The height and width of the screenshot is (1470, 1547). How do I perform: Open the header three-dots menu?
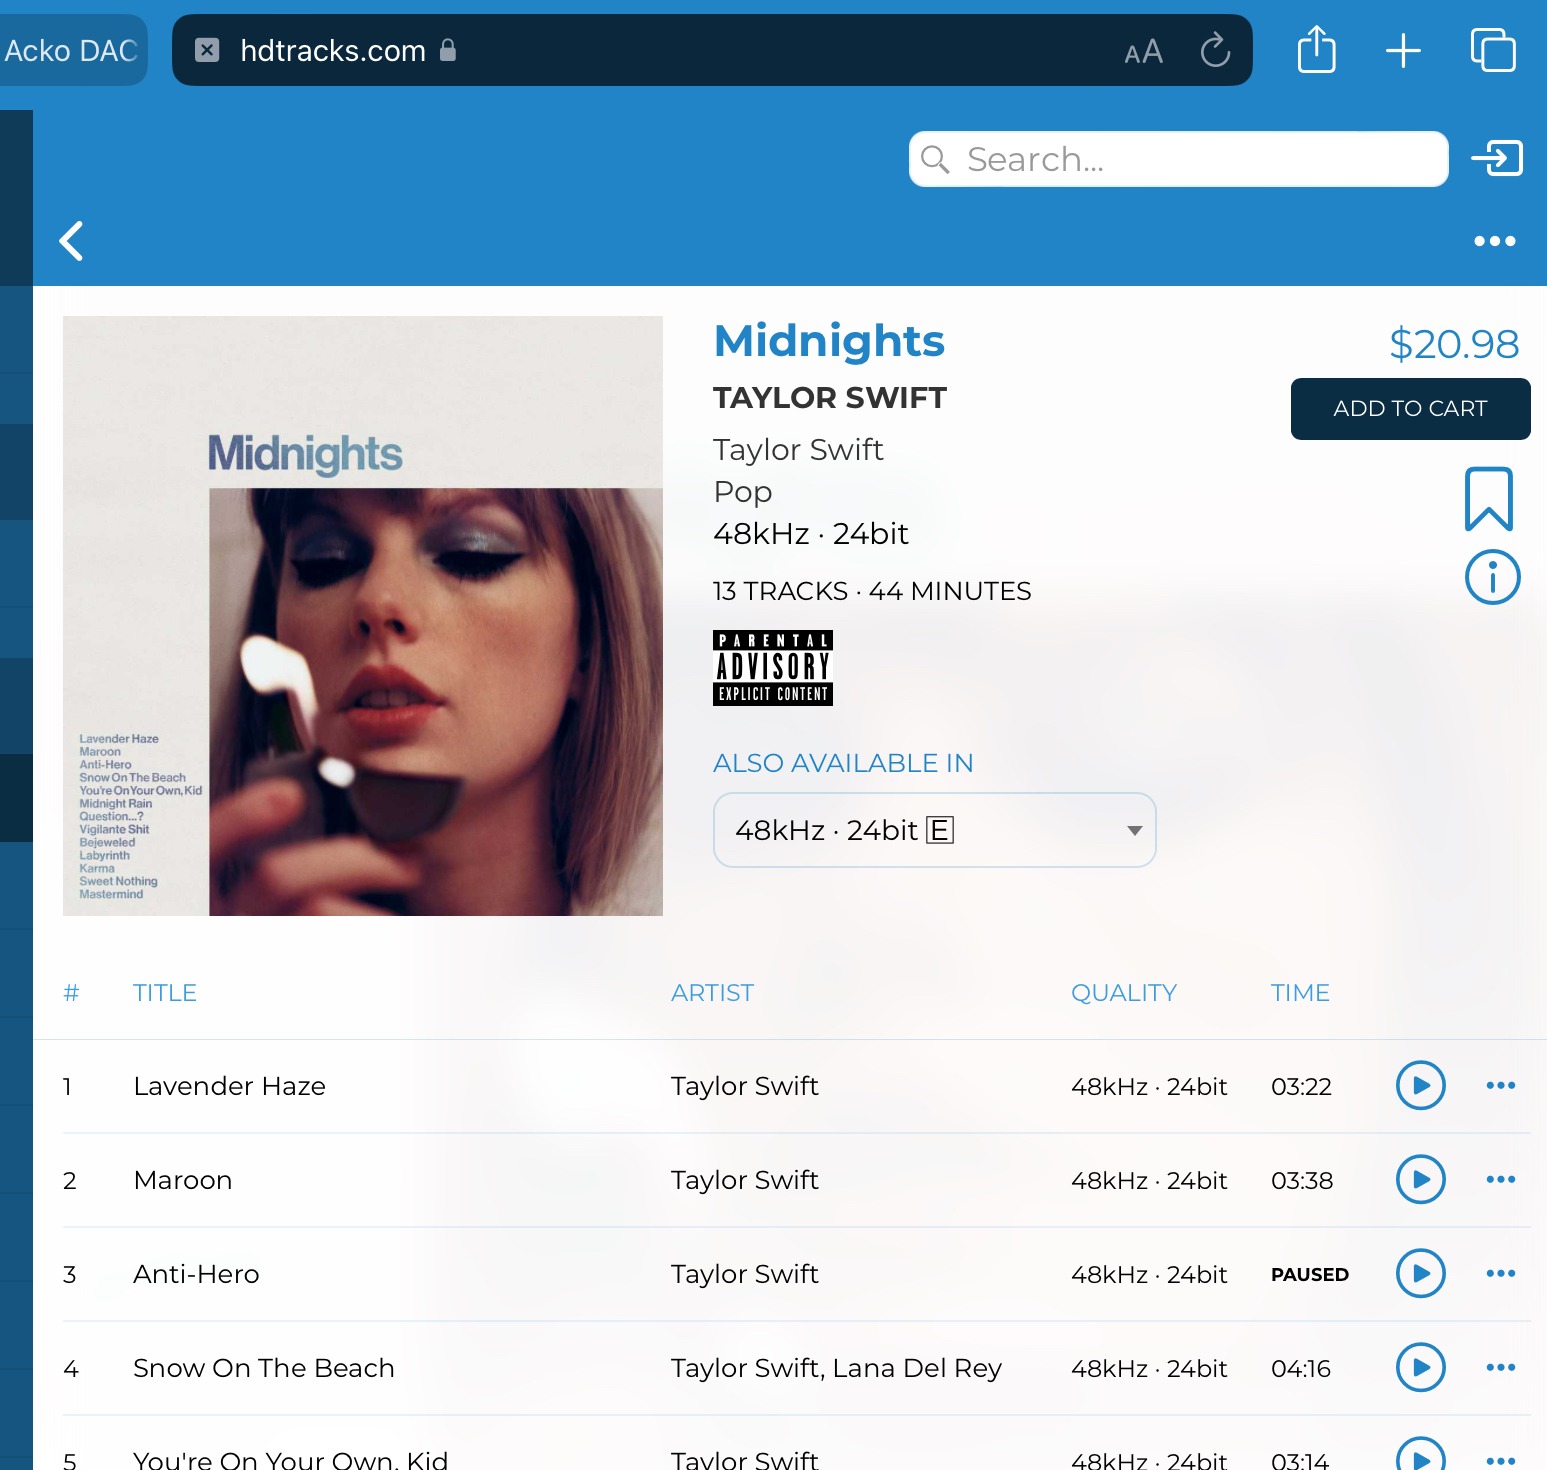tap(1495, 241)
